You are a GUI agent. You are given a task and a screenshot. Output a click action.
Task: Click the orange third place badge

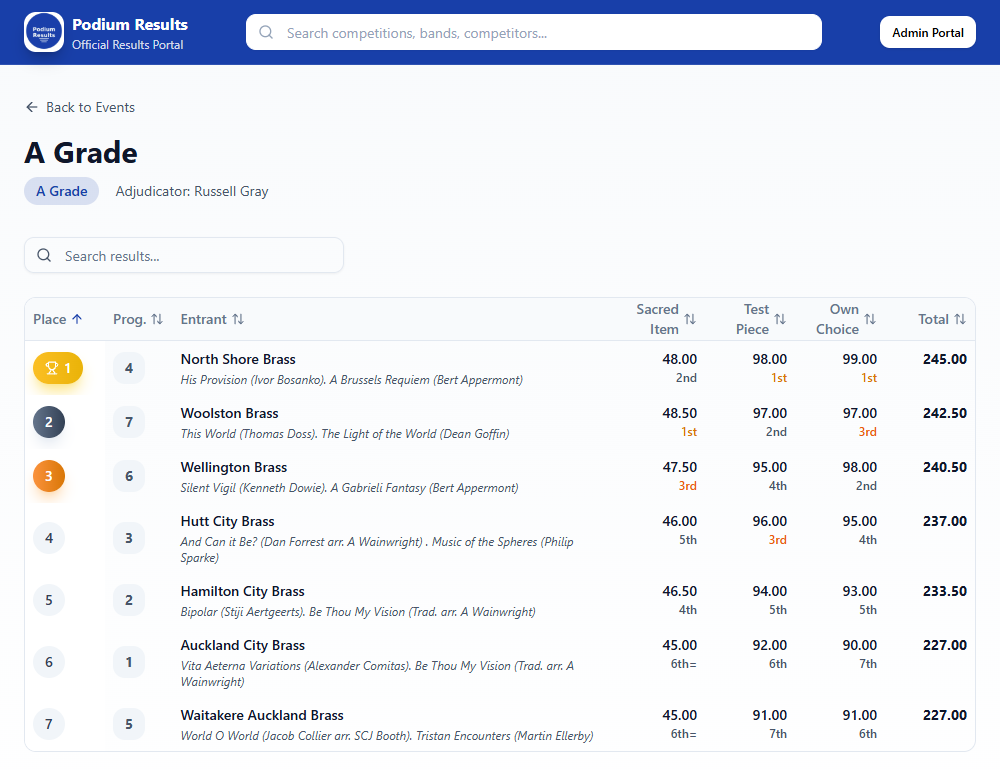pyautogui.click(x=49, y=476)
